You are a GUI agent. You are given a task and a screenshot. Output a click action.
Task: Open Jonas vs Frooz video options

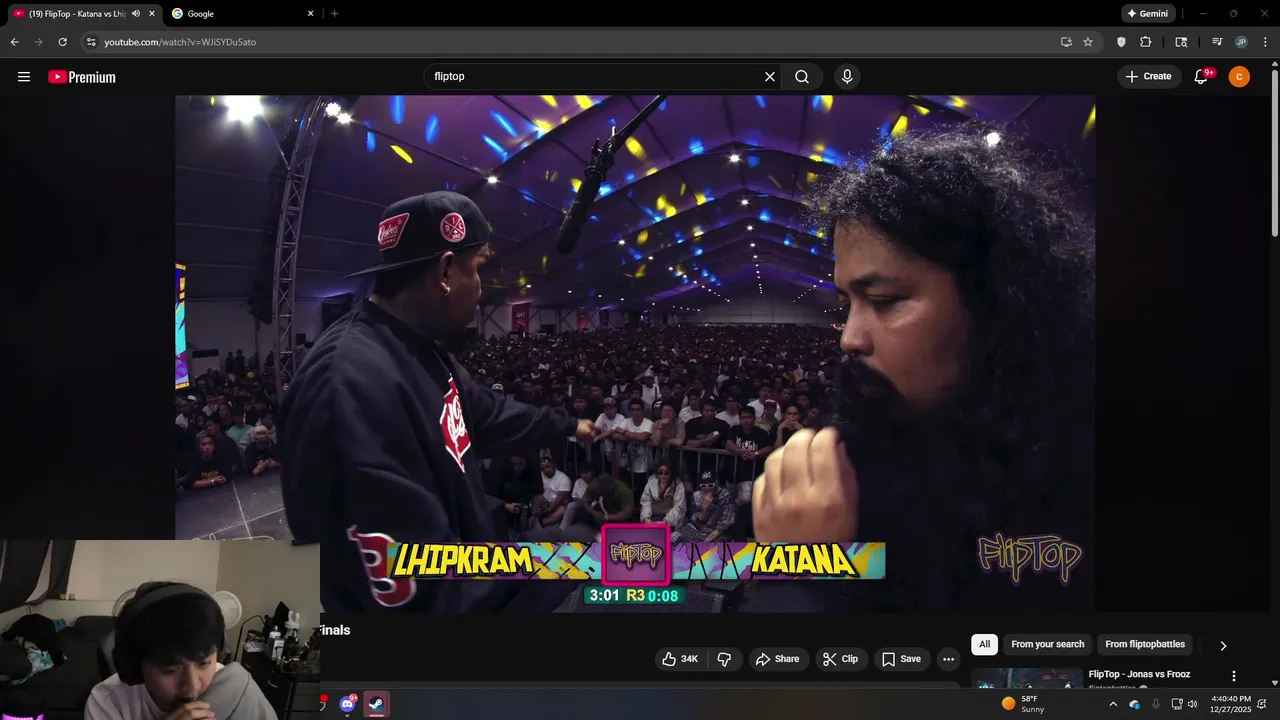click(1234, 676)
